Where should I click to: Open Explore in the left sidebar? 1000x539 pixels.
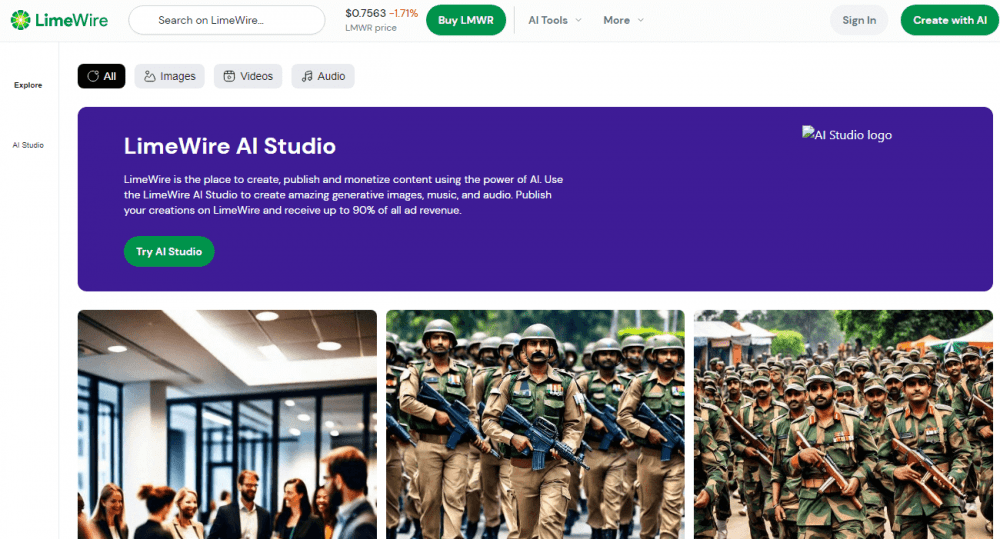28,85
